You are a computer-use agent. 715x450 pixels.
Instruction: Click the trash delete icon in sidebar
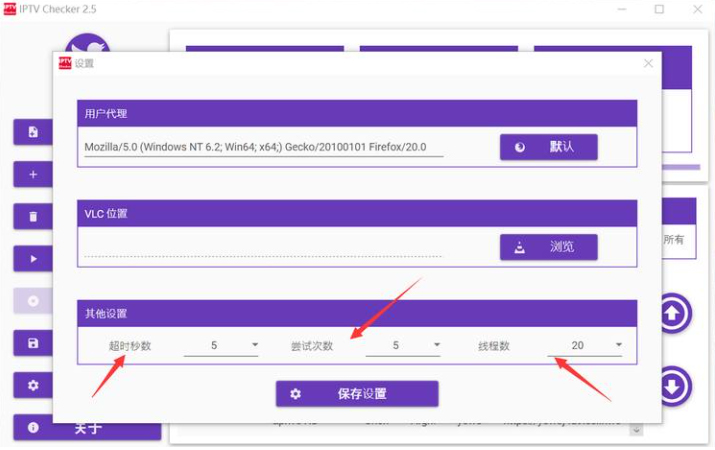(33, 216)
